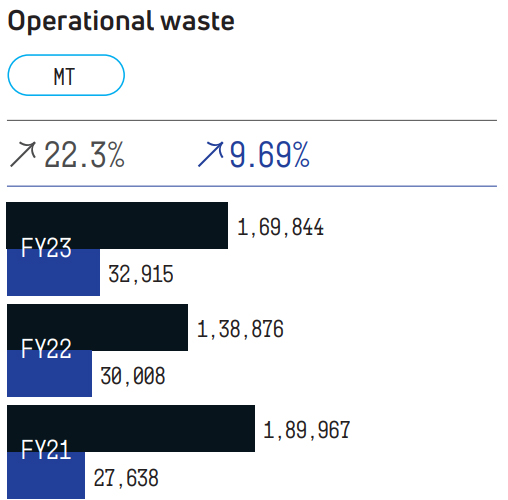Click the FY22 black bar

97,327
